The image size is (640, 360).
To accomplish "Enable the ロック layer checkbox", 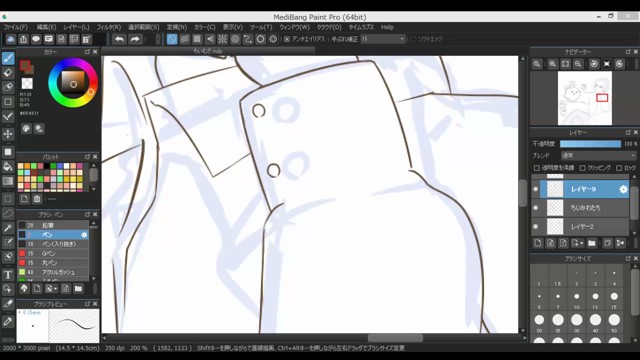I will [619, 168].
